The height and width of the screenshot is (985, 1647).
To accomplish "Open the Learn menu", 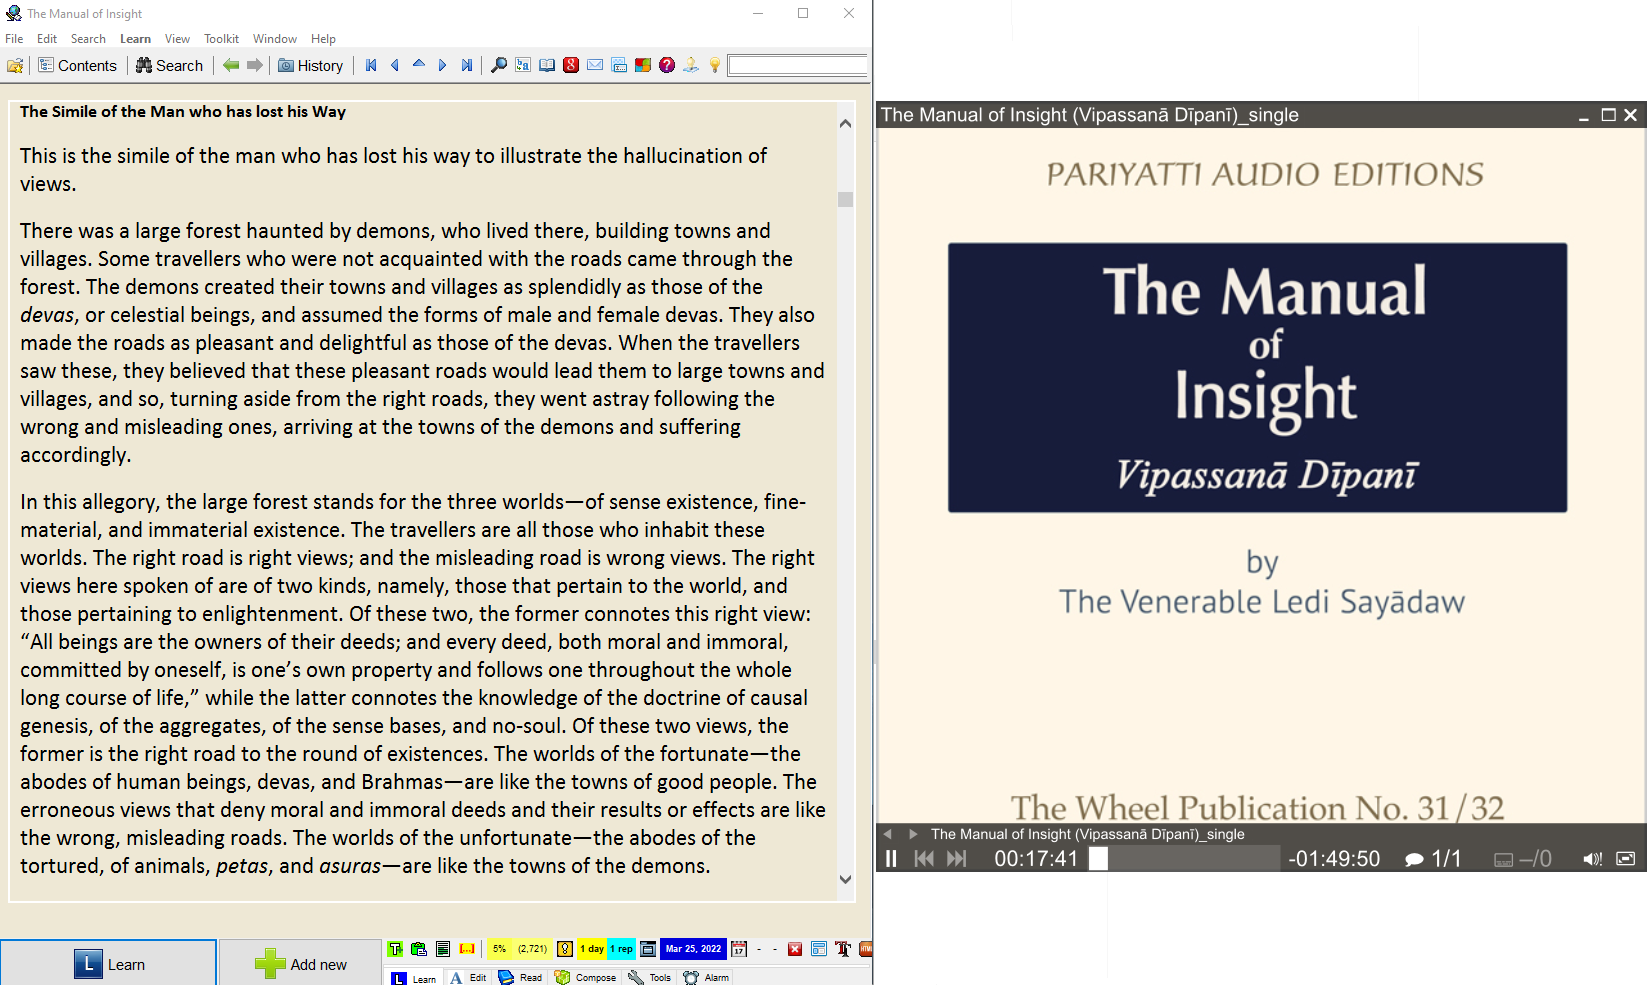I will (135, 39).
